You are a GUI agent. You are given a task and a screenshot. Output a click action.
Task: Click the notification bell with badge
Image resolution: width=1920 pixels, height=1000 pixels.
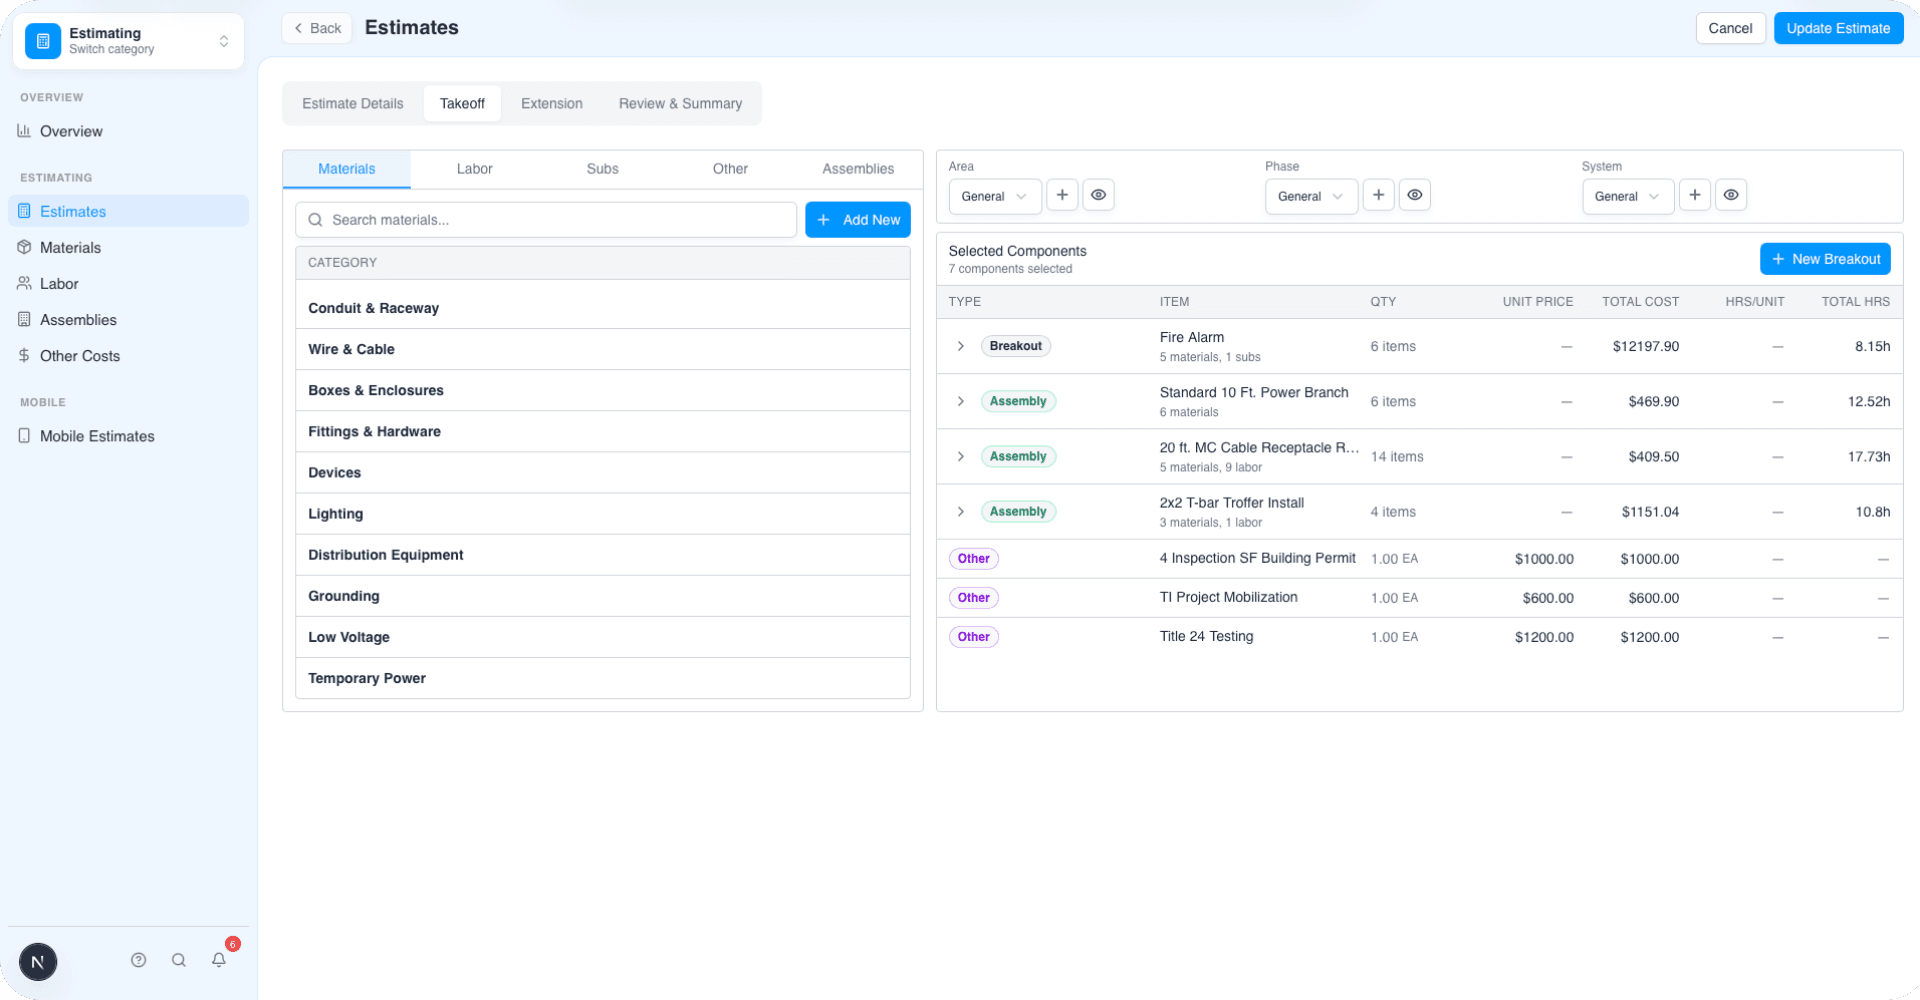(x=219, y=960)
